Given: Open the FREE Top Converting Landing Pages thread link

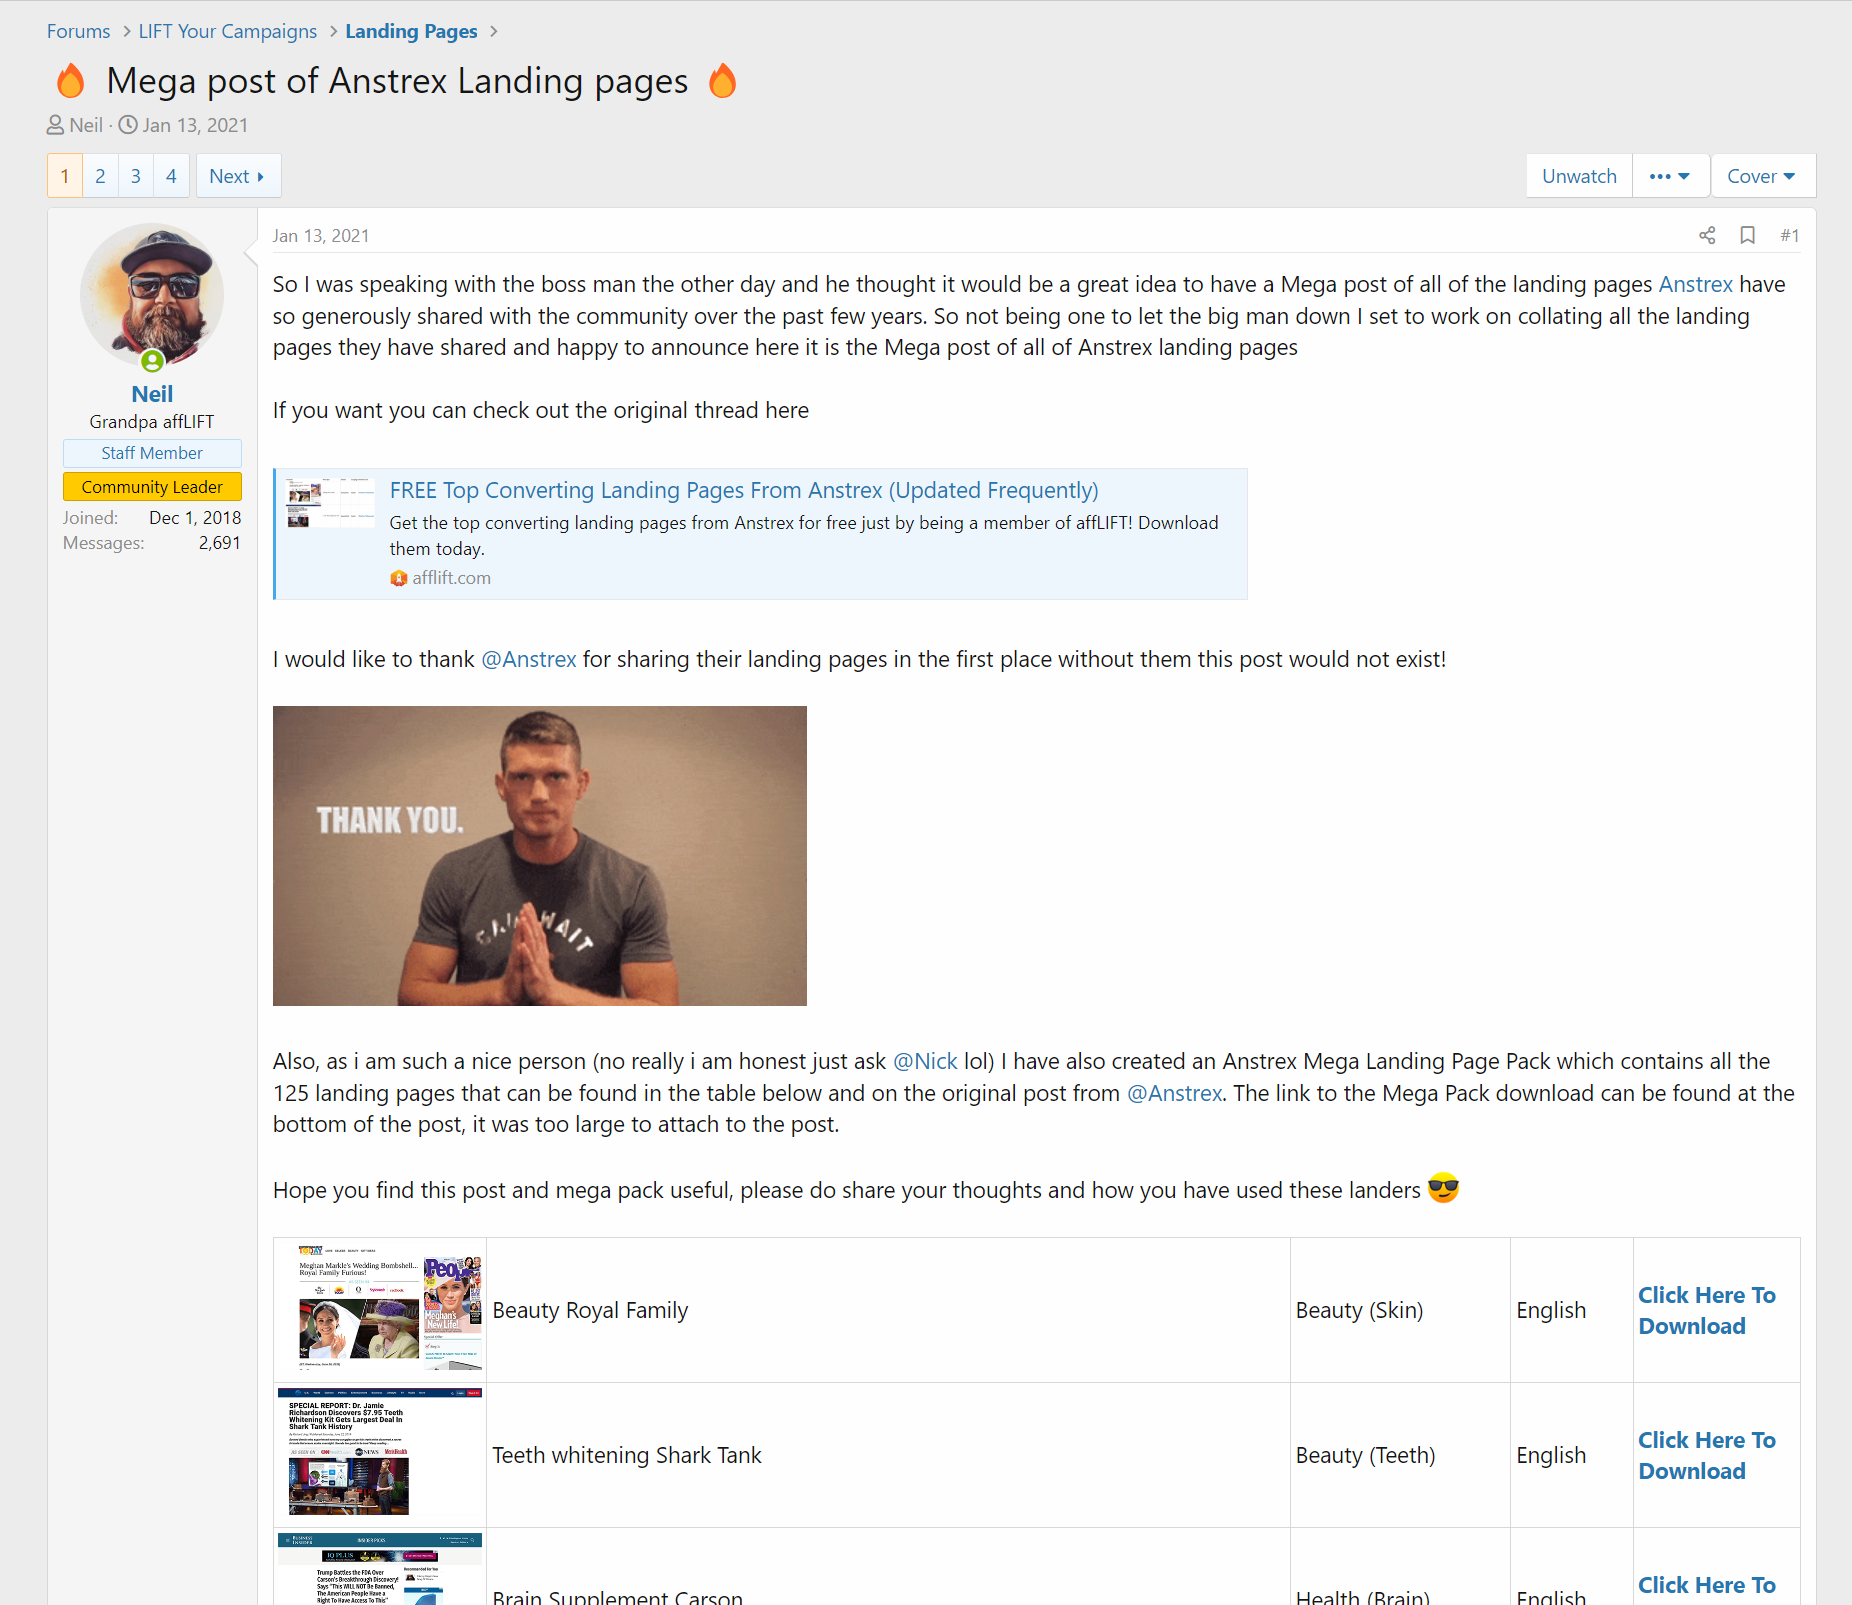Looking at the screenshot, I should (x=744, y=490).
